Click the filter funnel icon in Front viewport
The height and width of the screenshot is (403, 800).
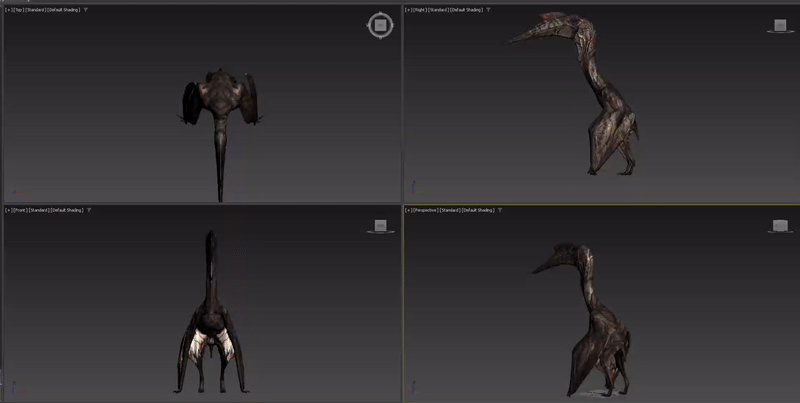[90, 210]
